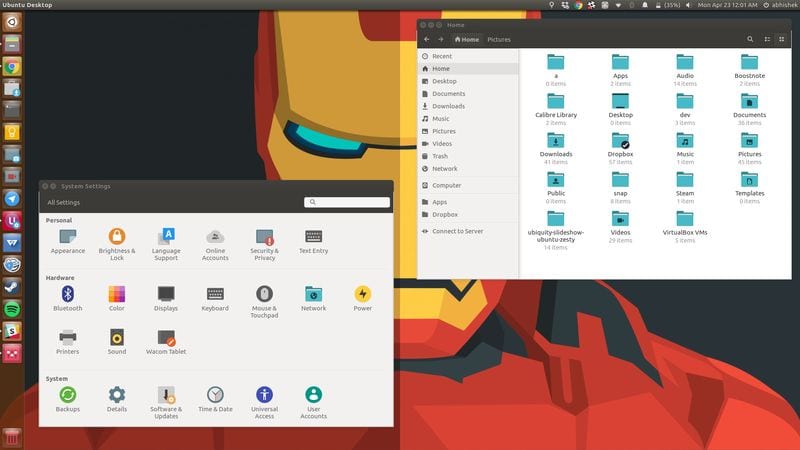This screenshot has height=450, width=800.
Task: Select Computer in Files sidebar
Action: coord(468,186)
